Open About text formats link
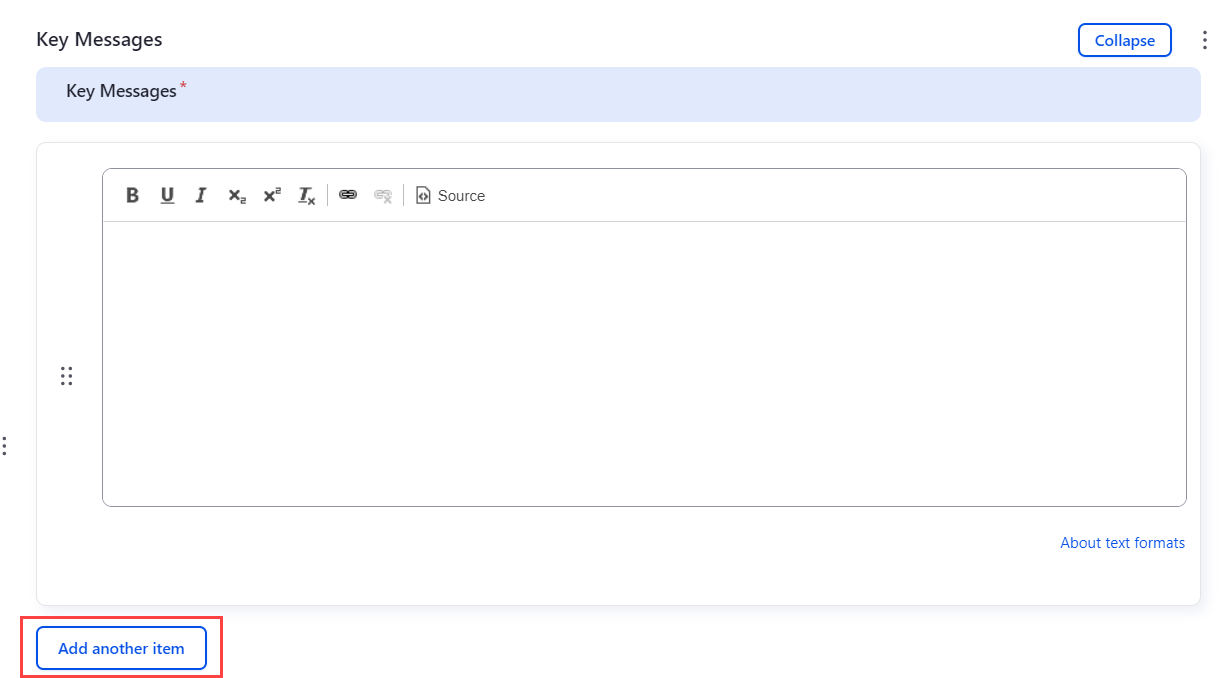 tap(1122, 543)
